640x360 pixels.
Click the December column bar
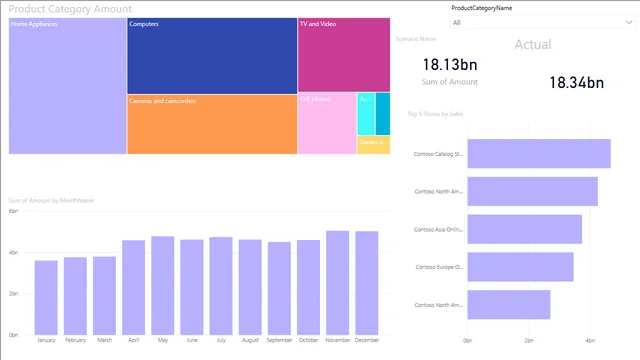(x=367, y=283)
